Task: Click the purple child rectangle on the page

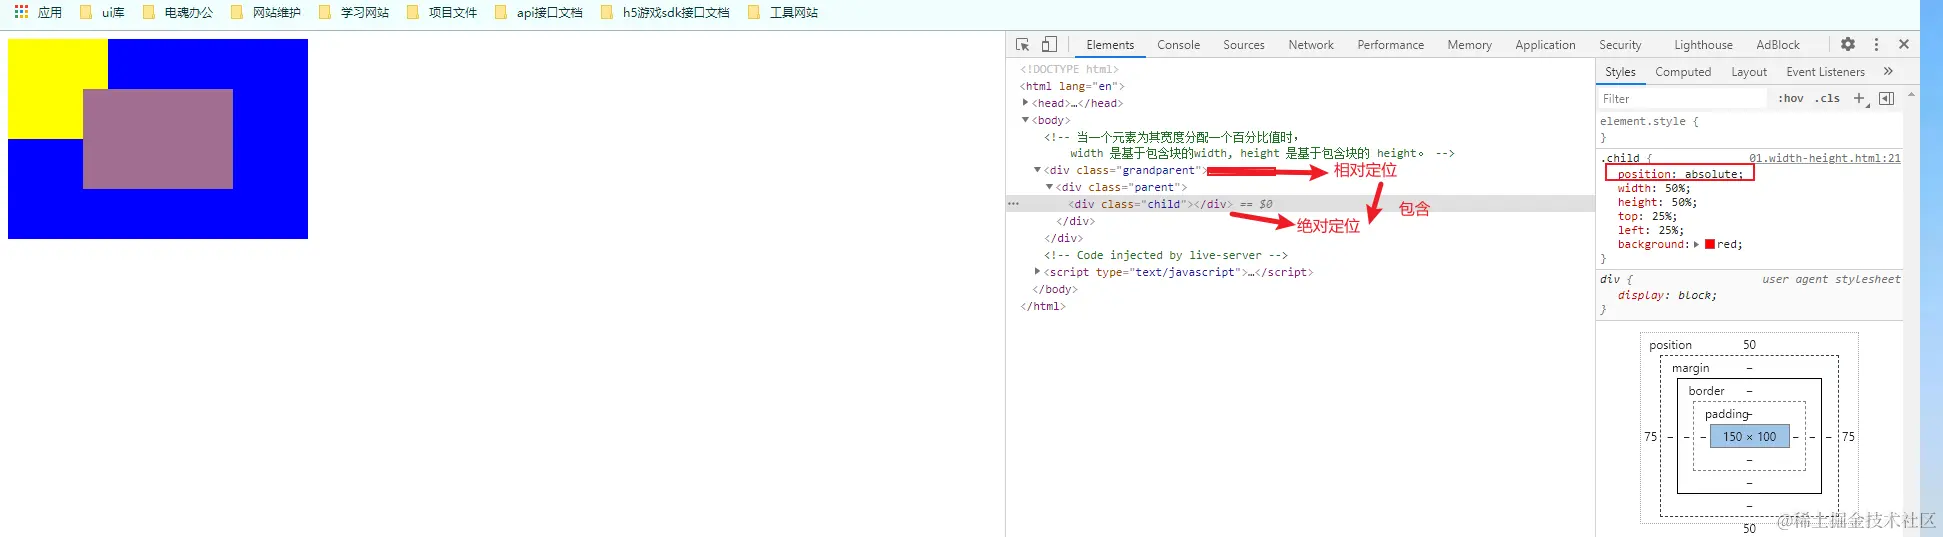Action: pos(158,139)
